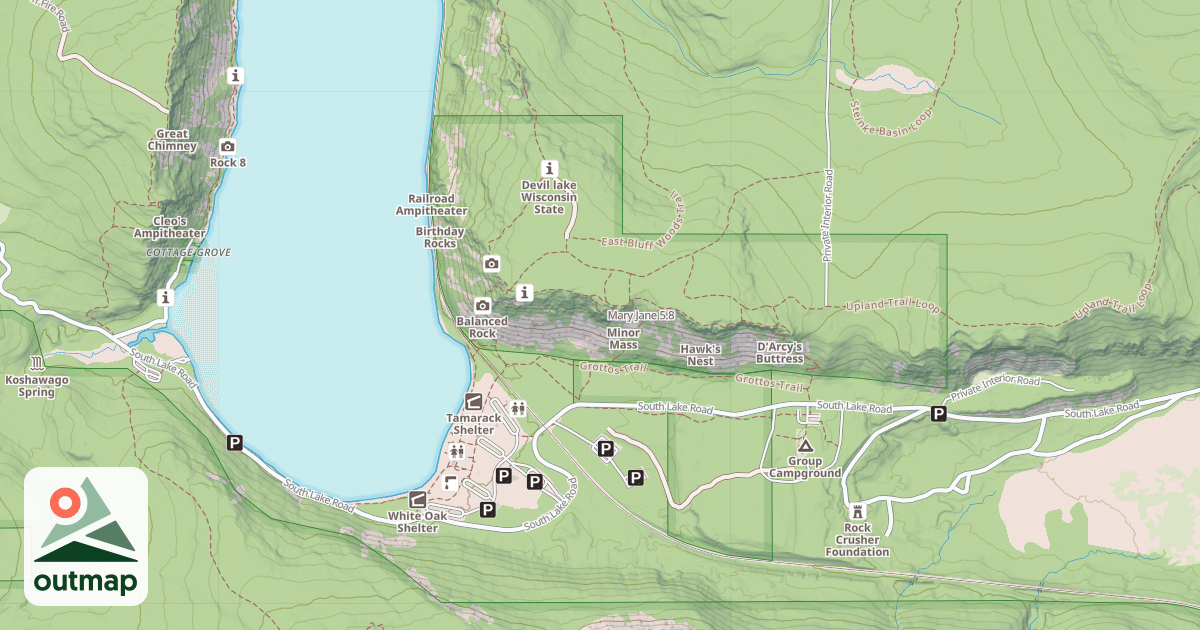Image resolution: width=1200 pixels, height=630 pixels.
Task: Click the Group Campground label
Action: (805, 468)
